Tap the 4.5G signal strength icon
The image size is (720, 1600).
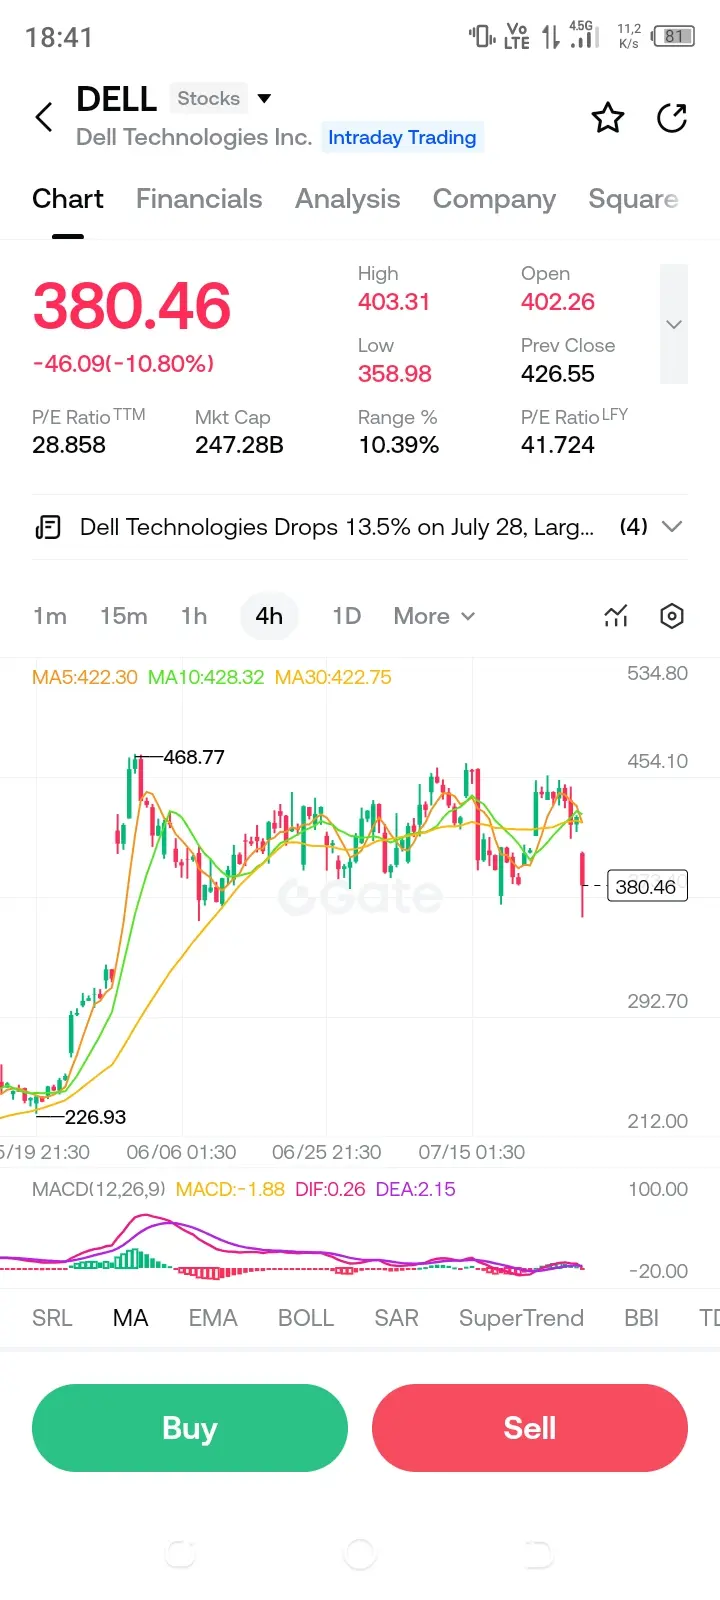tap(584, 35)
